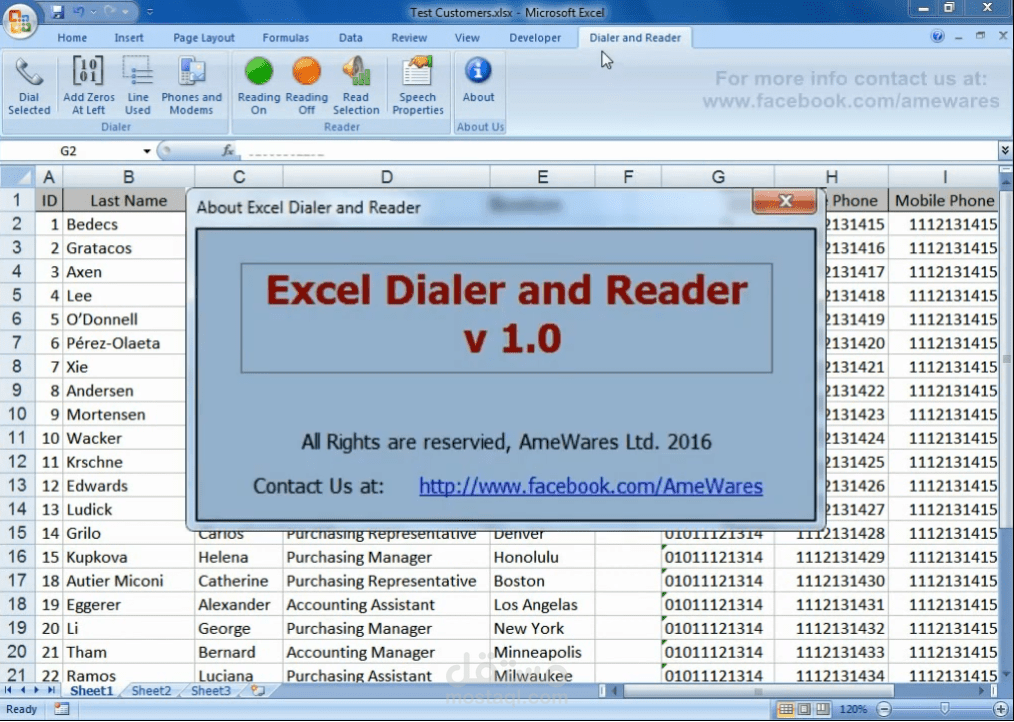Open Phones and Modems settings
Screen dimensions: 1014x722
pyautogui.click(x=191, y=87)
